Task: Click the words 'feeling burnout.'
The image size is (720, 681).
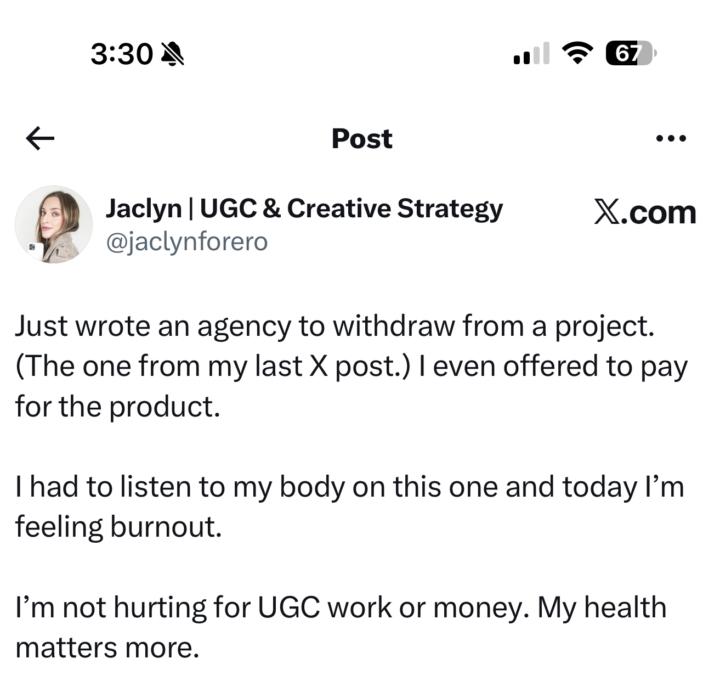Action: pyautogui.click(x=117, y=527)
